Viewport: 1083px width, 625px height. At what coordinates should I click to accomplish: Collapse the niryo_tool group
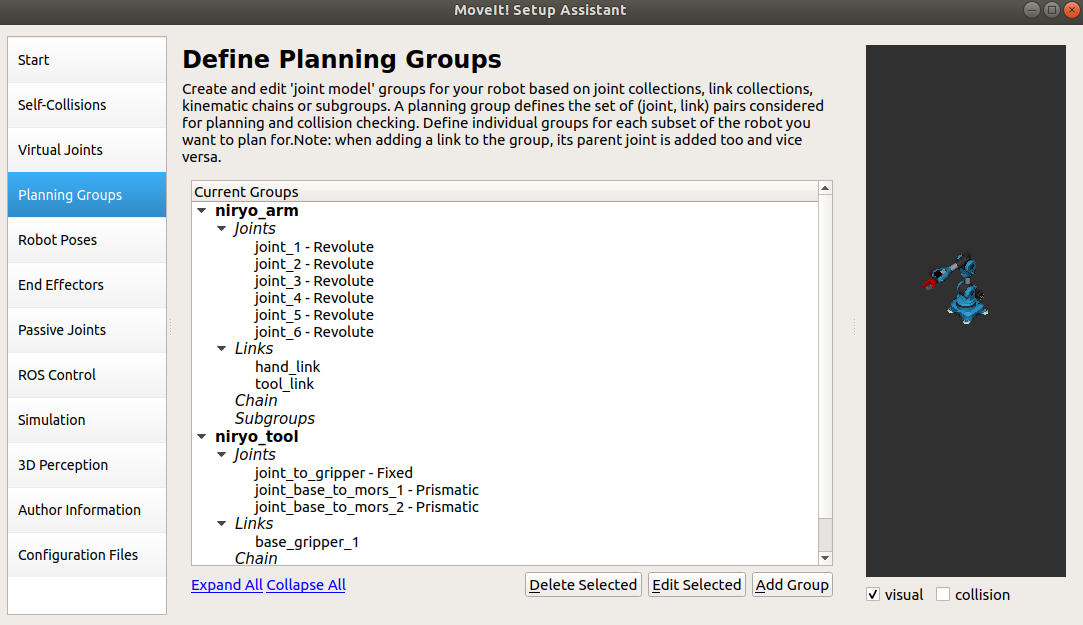point(202,436)
